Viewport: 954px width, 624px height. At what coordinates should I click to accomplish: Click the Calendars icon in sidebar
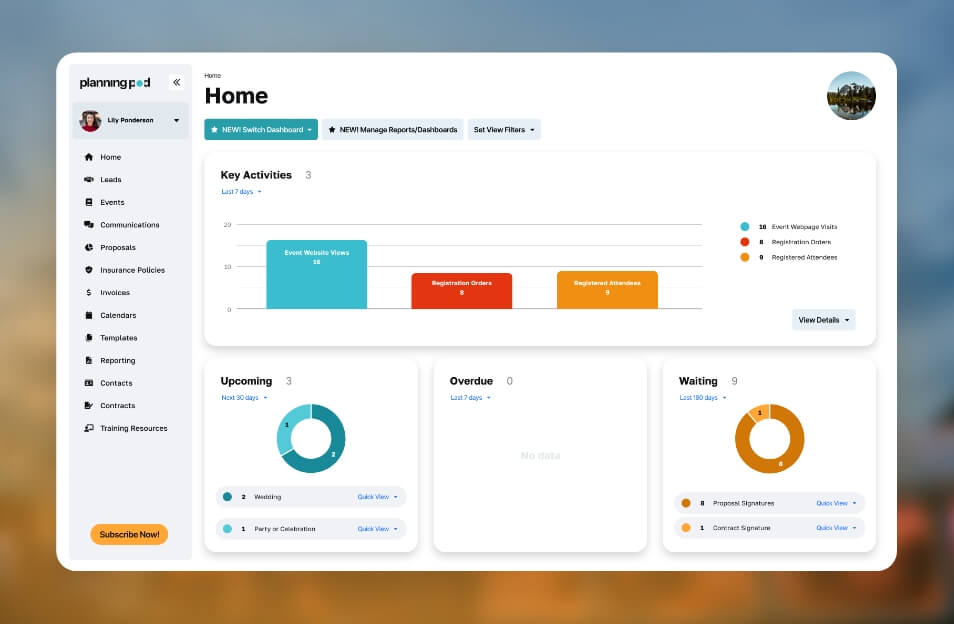tap(89, 315)
